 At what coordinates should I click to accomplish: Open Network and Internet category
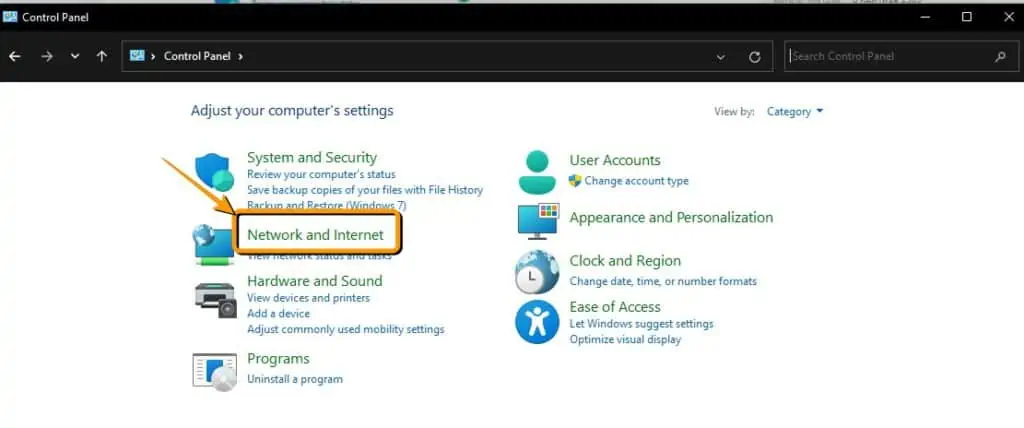(315, 235)
